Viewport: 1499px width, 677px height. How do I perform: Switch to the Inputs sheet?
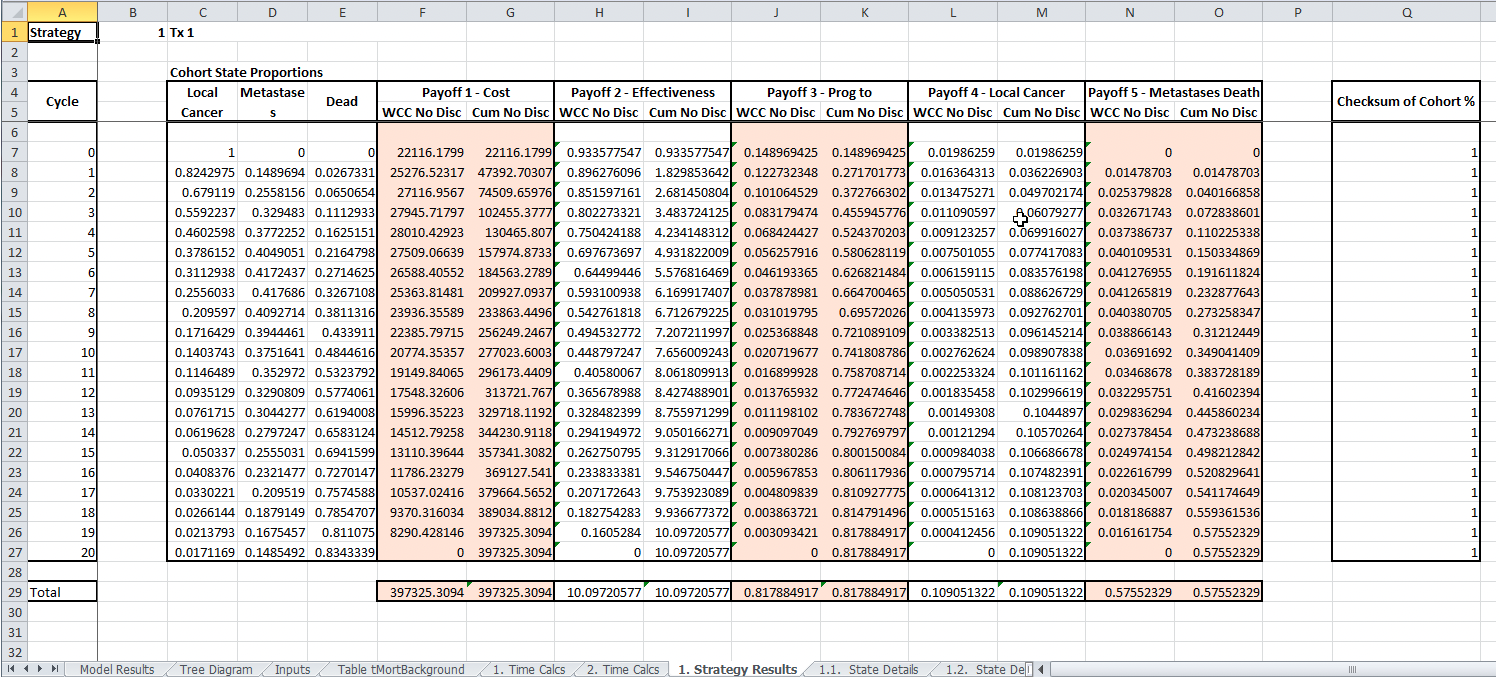(290, 669)
